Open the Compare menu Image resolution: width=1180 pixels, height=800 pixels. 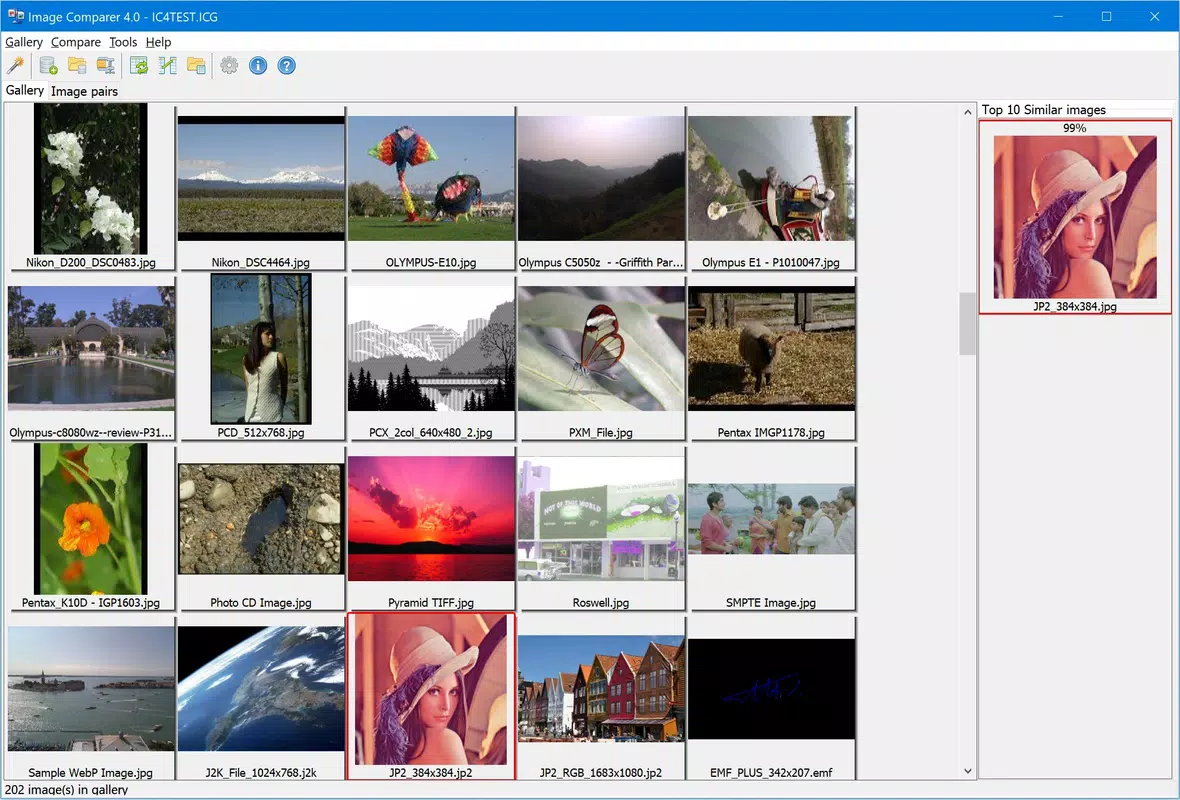coord(76,42)
